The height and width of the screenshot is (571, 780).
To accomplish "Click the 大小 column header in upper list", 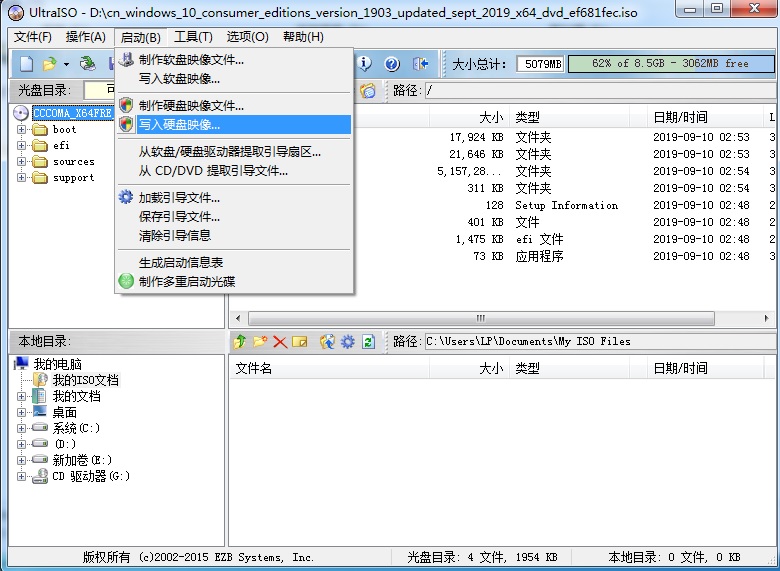I will [469, 117].
